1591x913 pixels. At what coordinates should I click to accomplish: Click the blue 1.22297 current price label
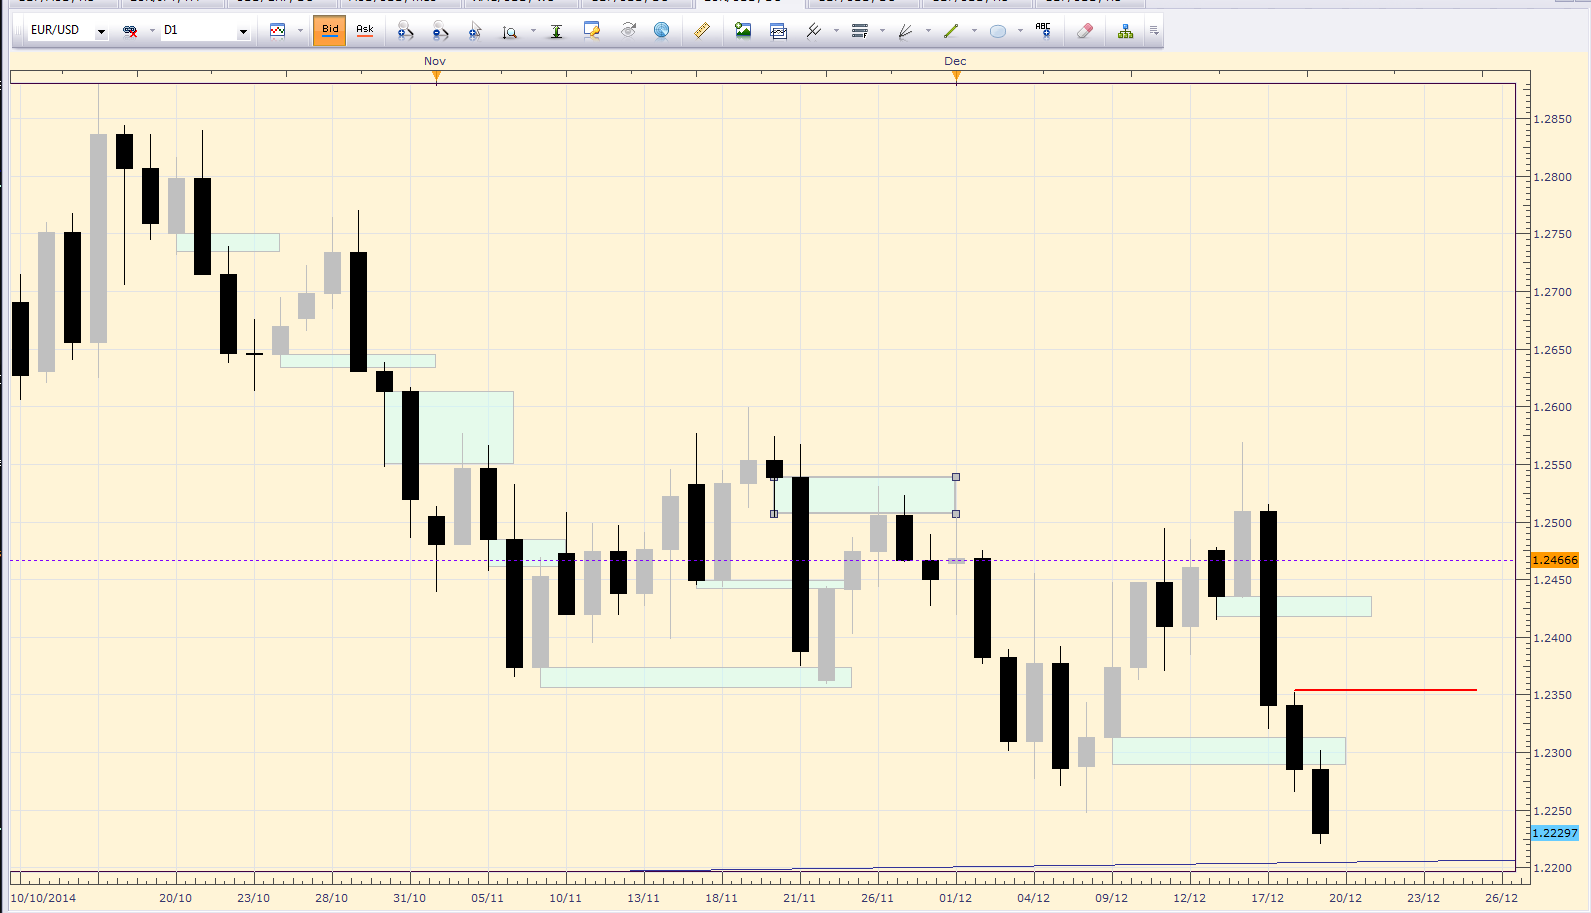pos(1555,833)
